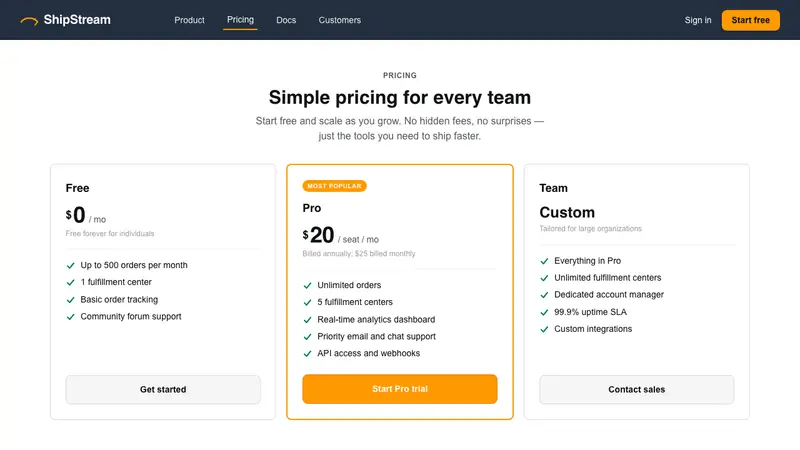
Task: Click the Pro plan title
Action: tap(312, 208)
